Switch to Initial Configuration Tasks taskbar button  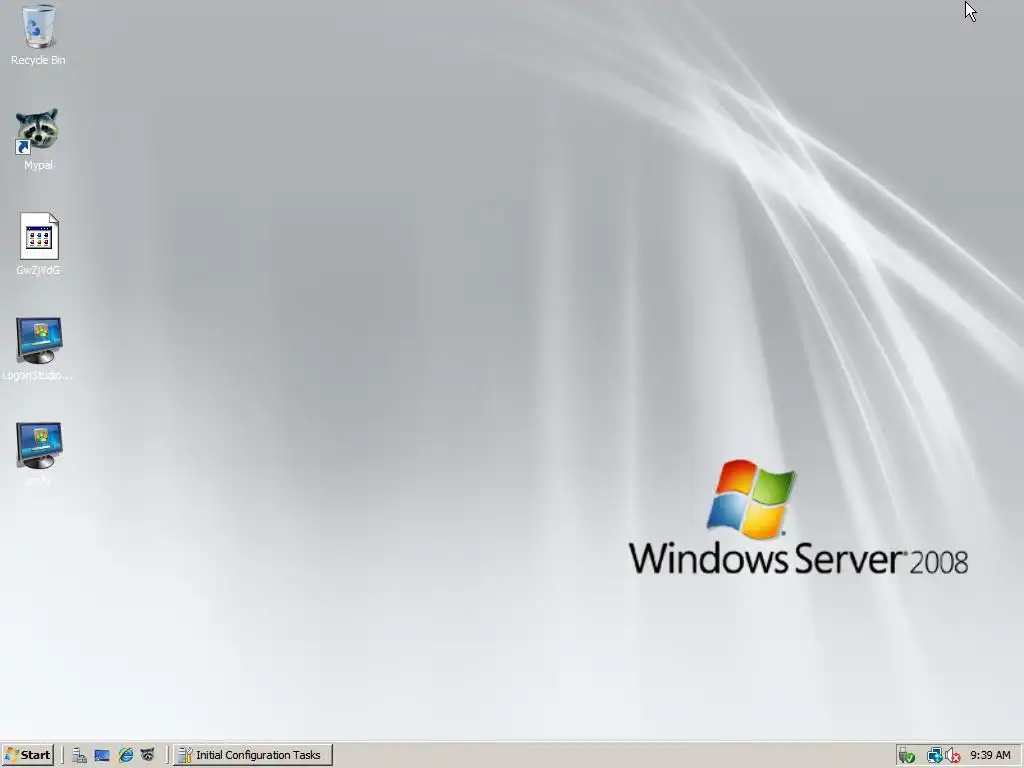click(x=253, y=755)
